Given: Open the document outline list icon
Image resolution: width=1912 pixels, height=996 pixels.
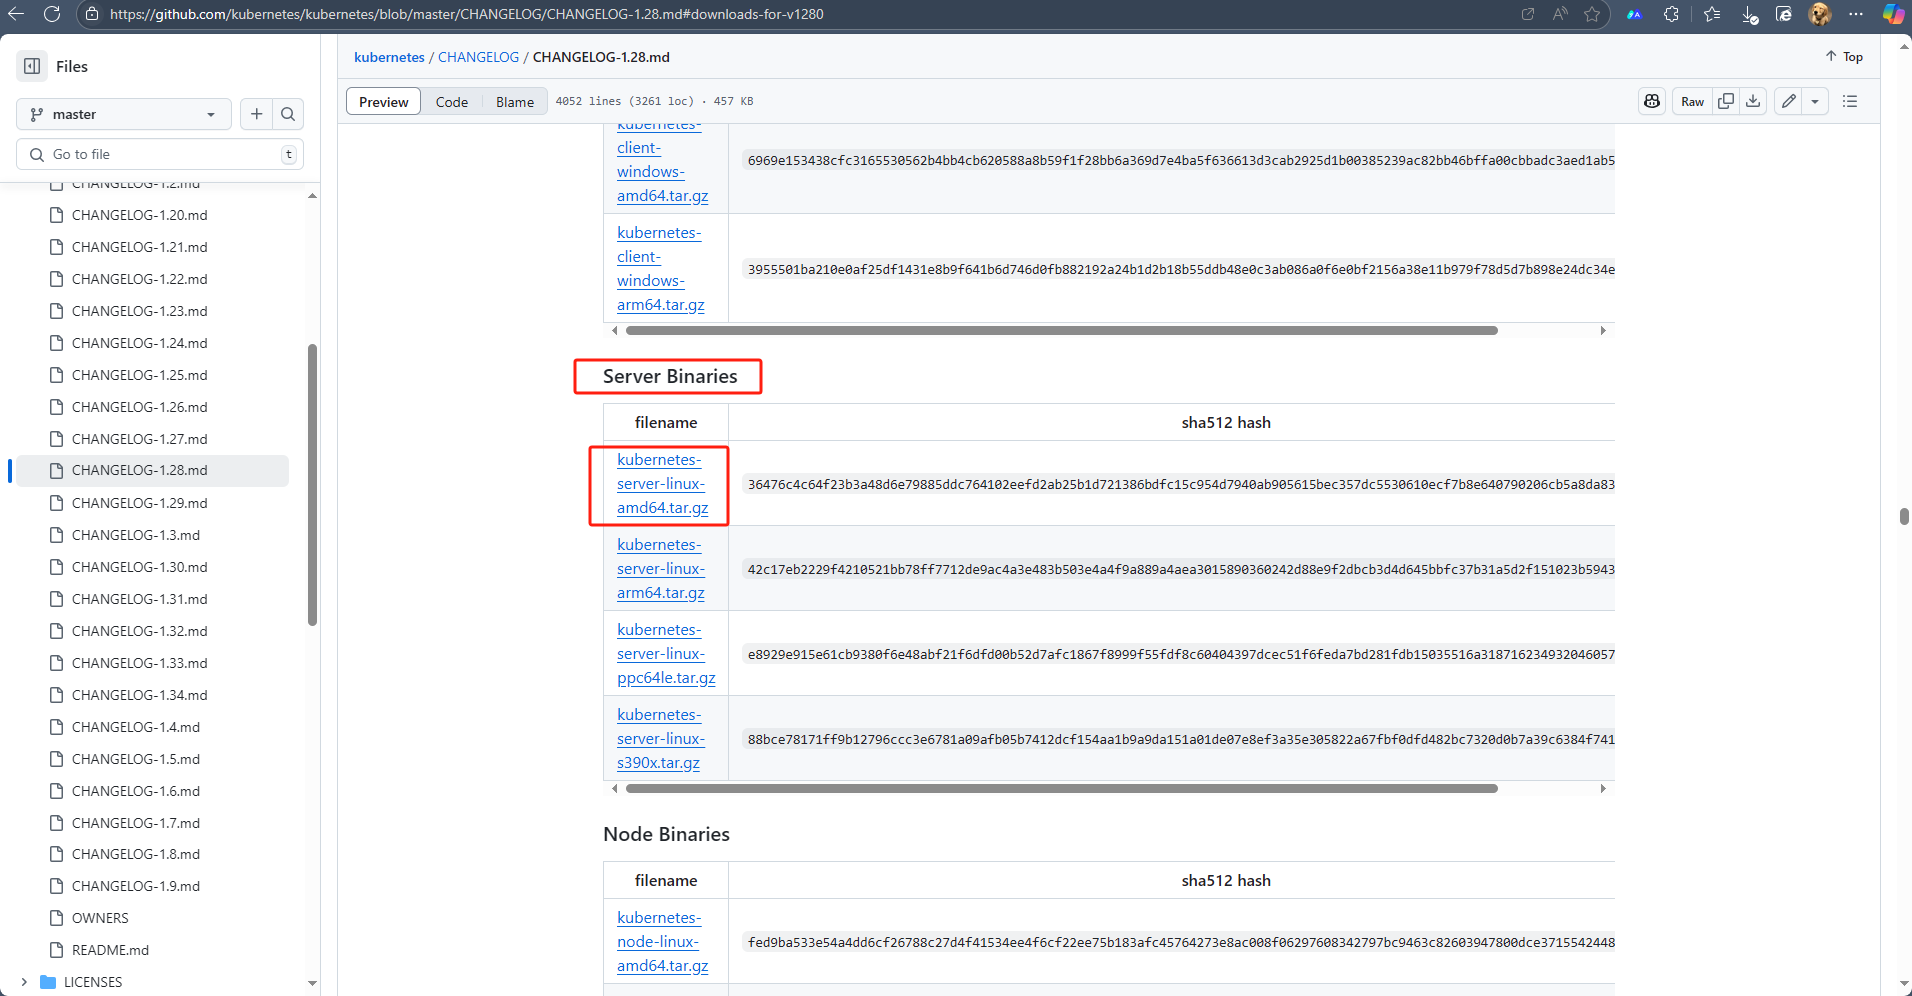Looking at the screenshot, I should click(1850, 101).
